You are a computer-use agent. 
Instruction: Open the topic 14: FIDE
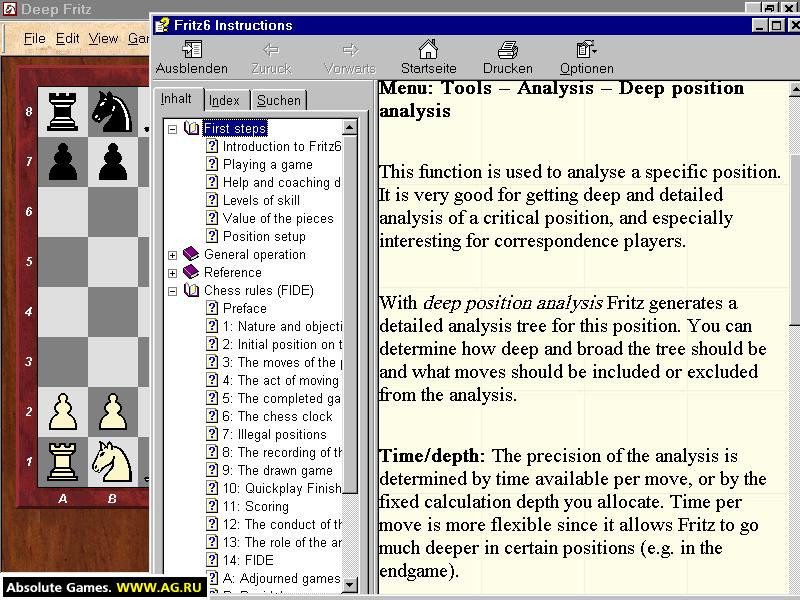pos(248,560)
